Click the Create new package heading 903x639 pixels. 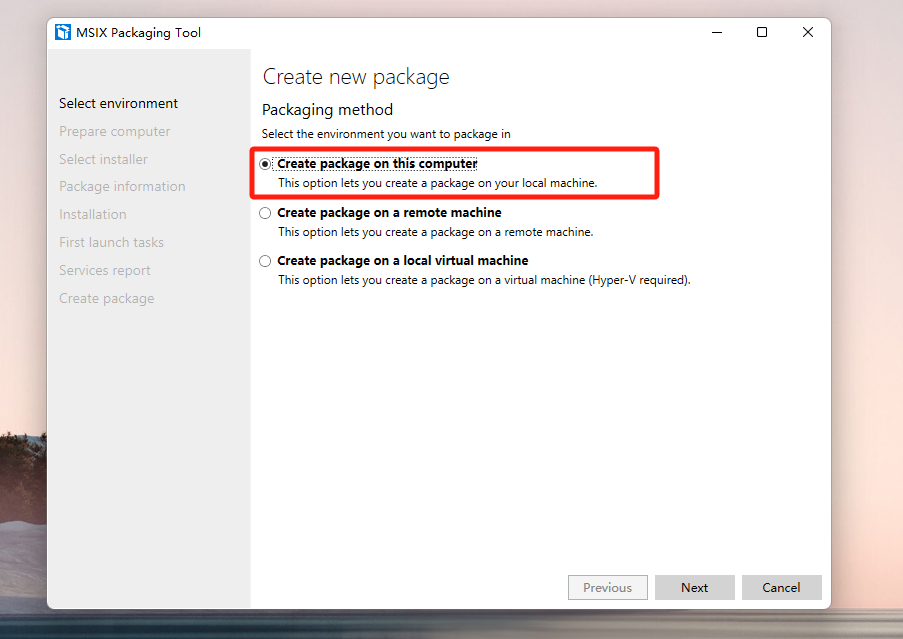[x=356, y=77]
